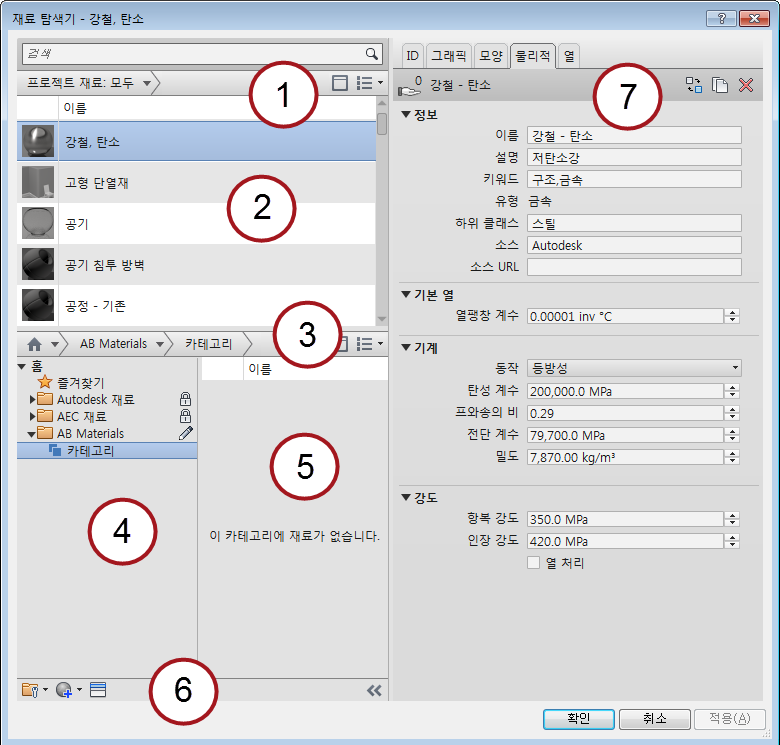Click the duplicate asset icon

coord(720,85)
